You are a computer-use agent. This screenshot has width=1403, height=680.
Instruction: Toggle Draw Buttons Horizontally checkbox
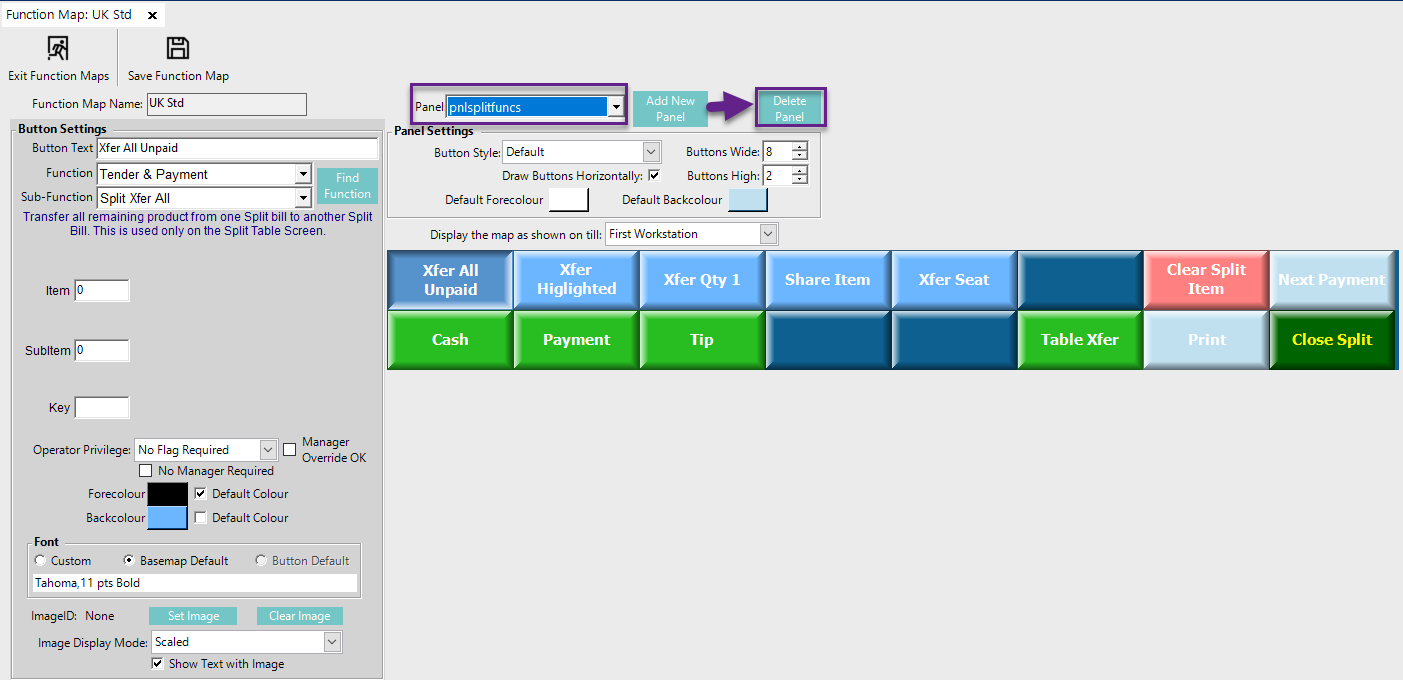coord(654,175)
